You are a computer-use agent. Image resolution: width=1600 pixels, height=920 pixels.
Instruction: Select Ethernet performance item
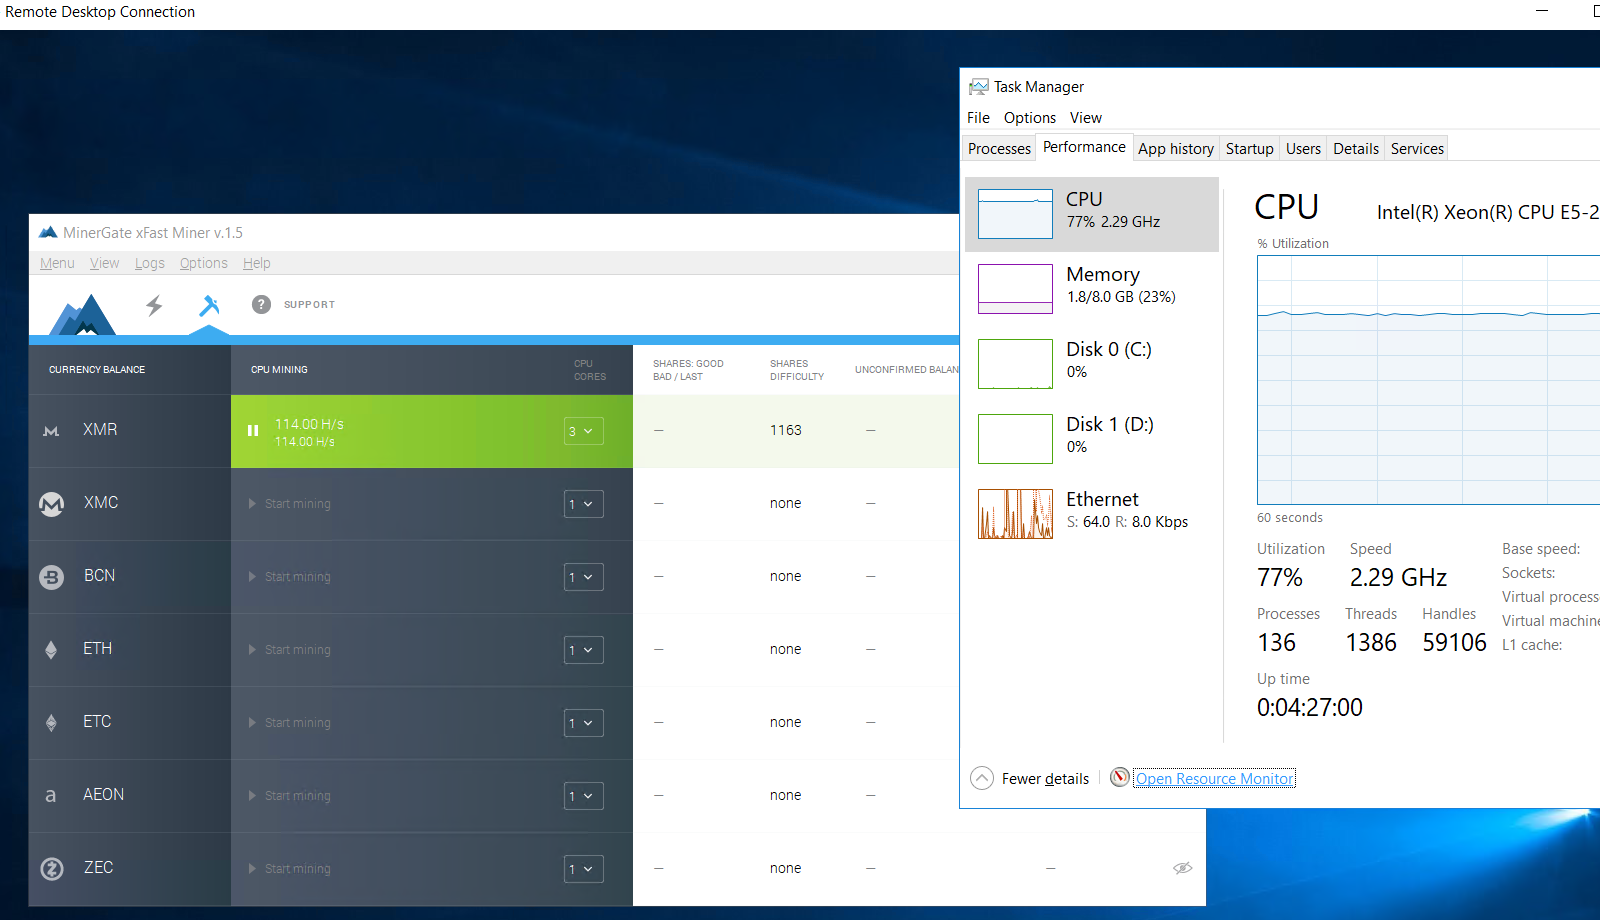[1092, 514]
